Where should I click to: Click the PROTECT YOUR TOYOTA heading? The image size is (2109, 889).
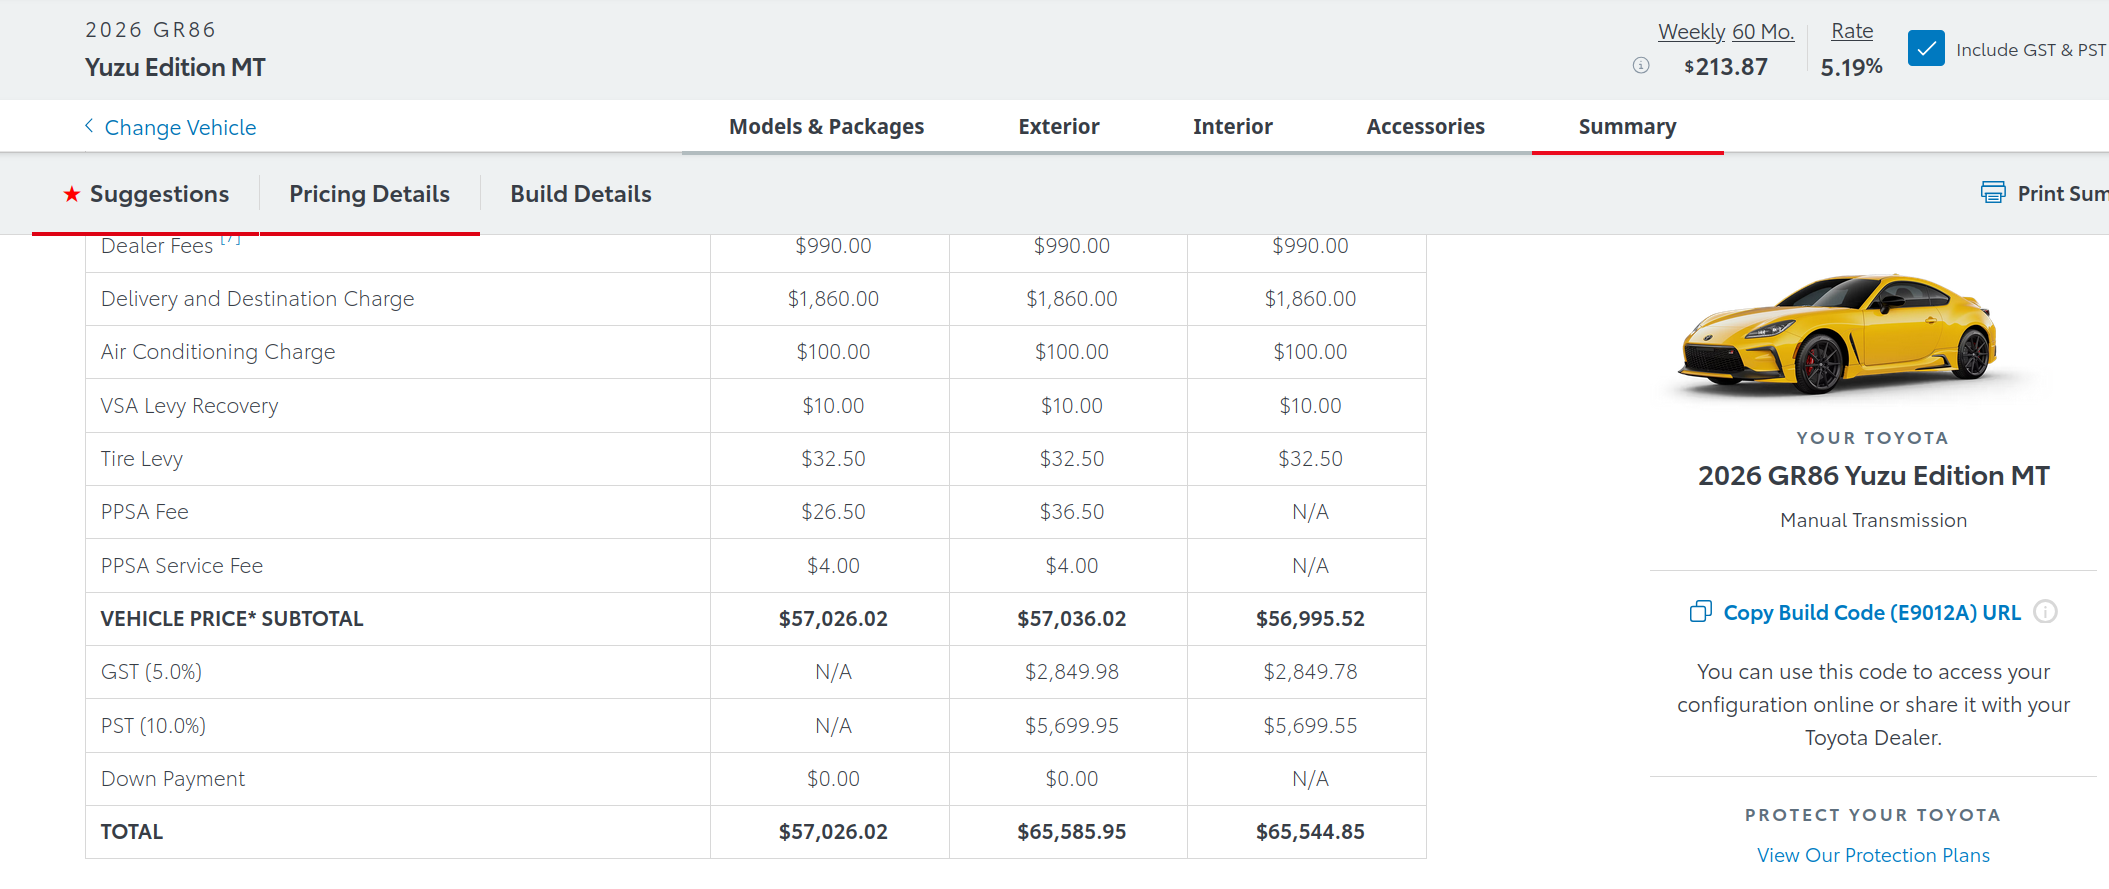click(x=1873, y=815)
